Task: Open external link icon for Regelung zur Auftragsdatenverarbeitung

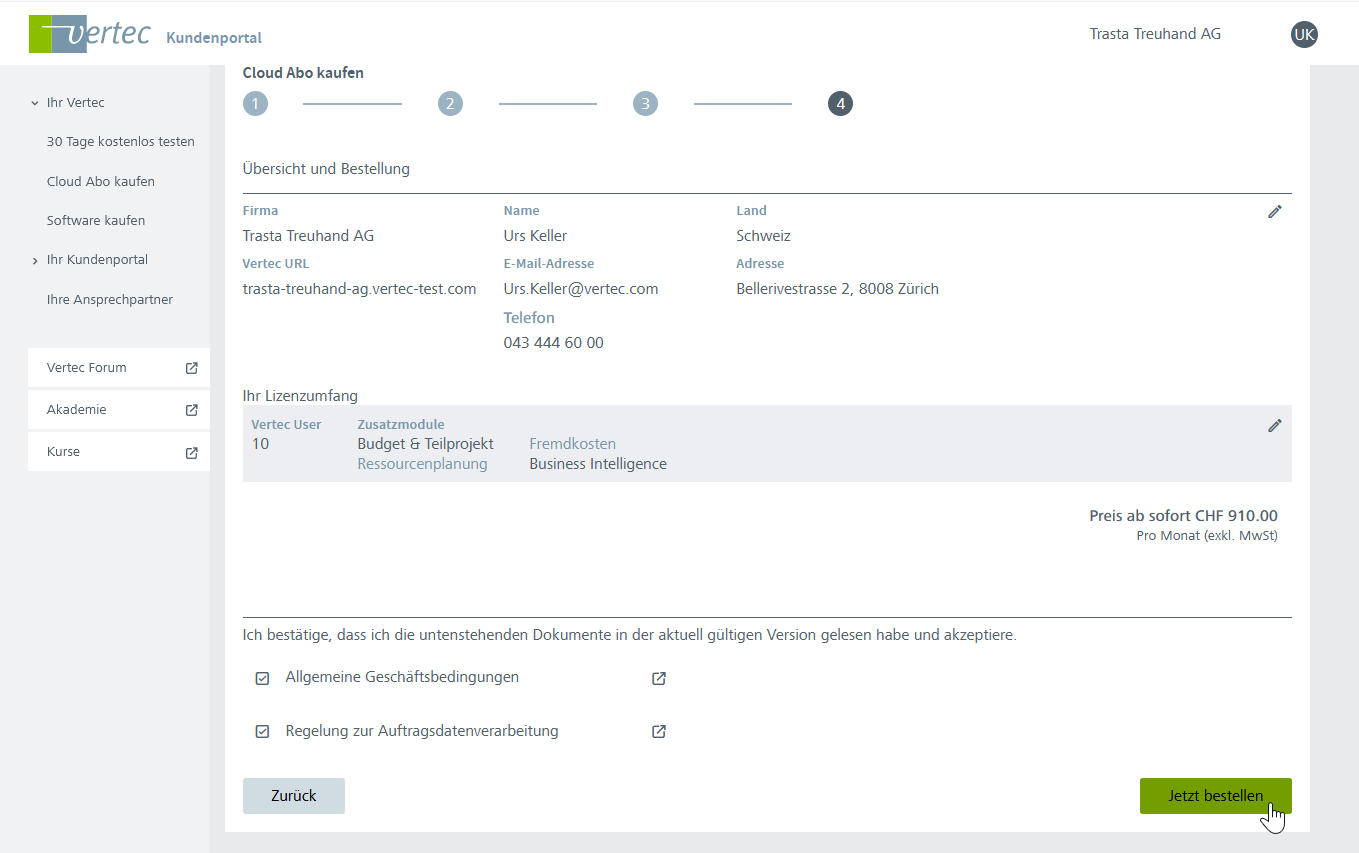Action: [x=659, y=732]
